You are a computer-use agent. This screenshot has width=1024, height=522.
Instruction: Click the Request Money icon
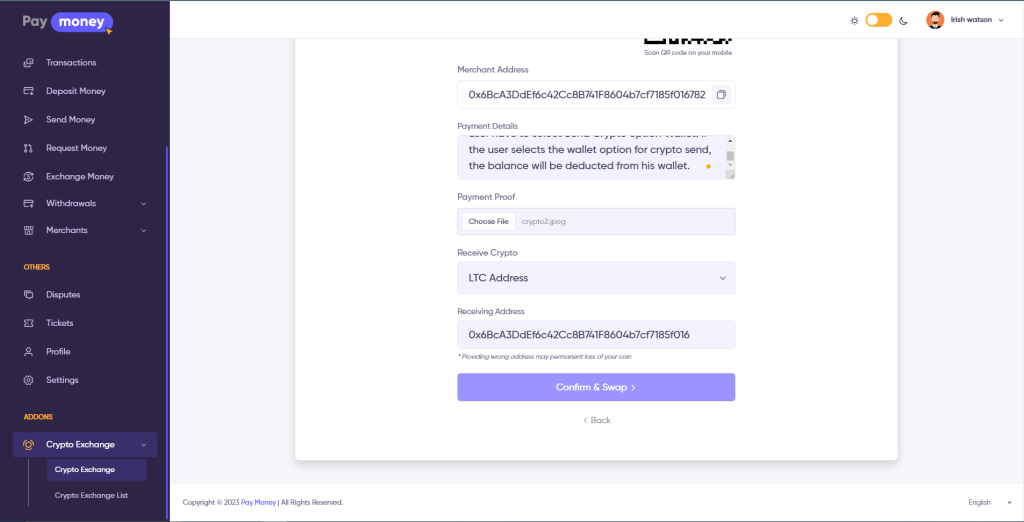coord(28,148)
